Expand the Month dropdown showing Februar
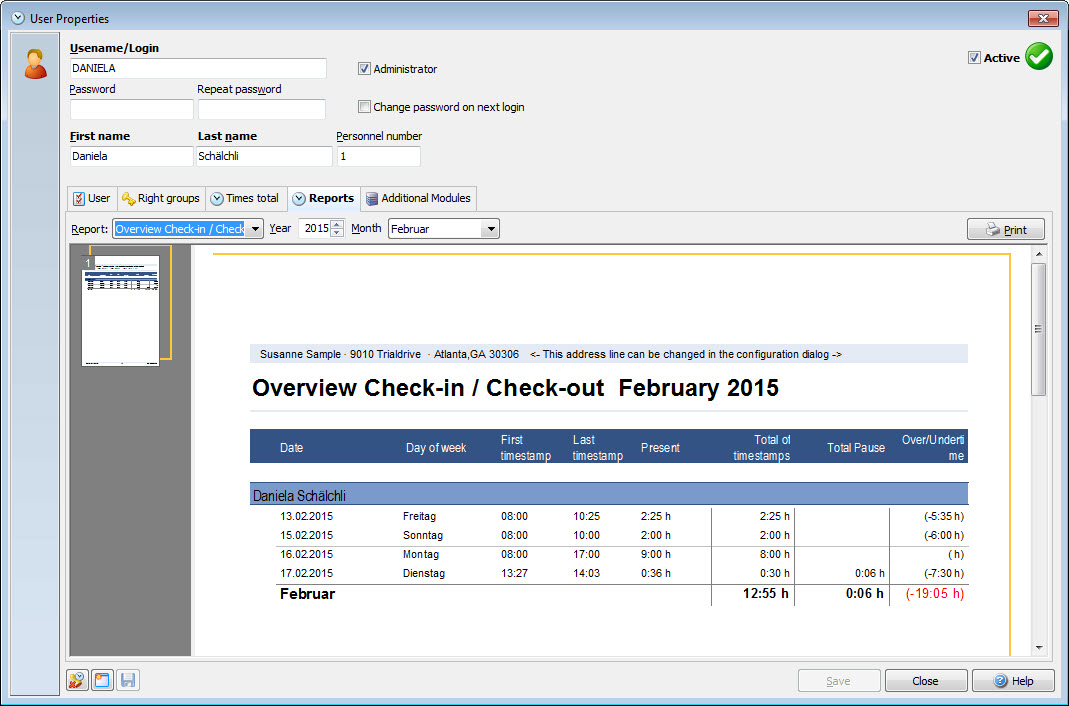 coord(489,229)
